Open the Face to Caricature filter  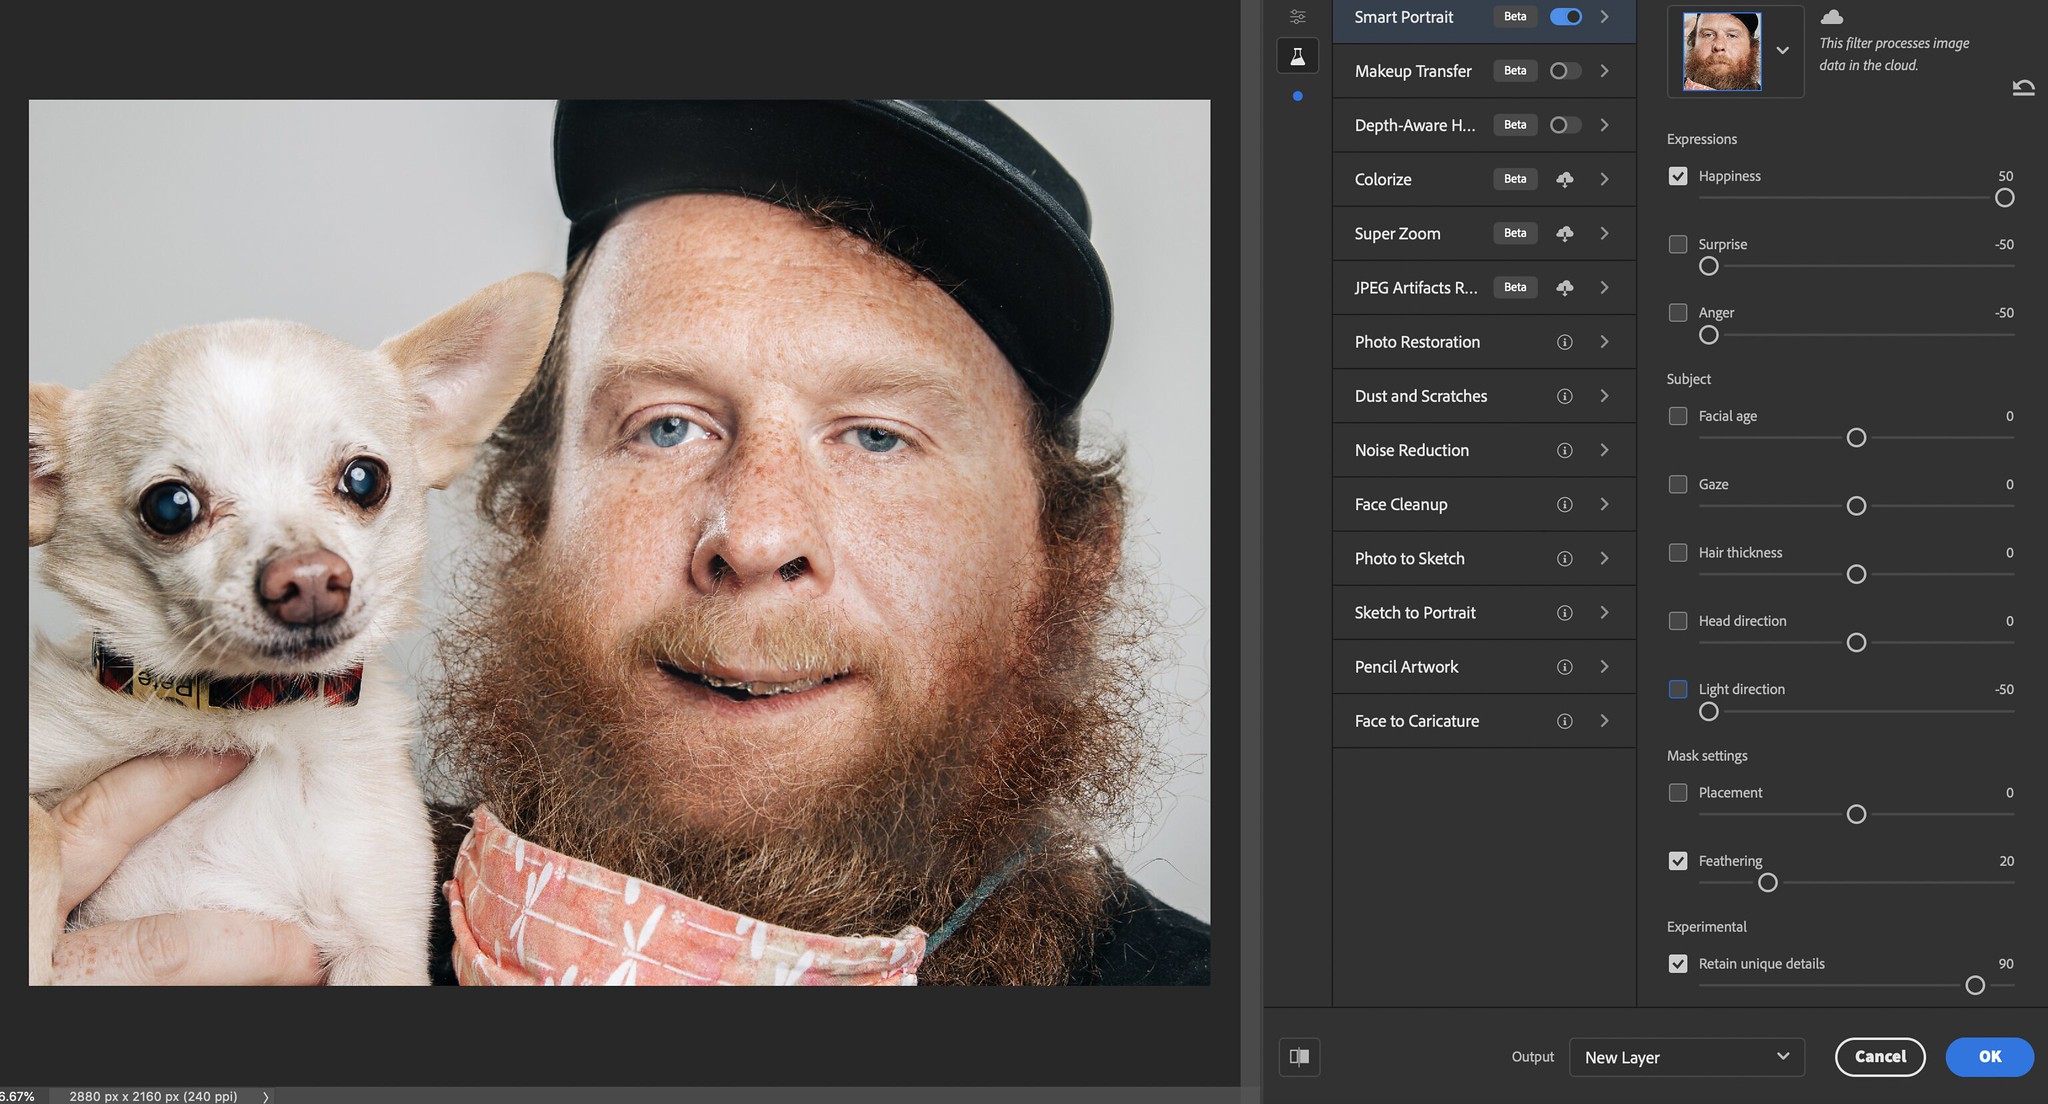point(1416,721)
